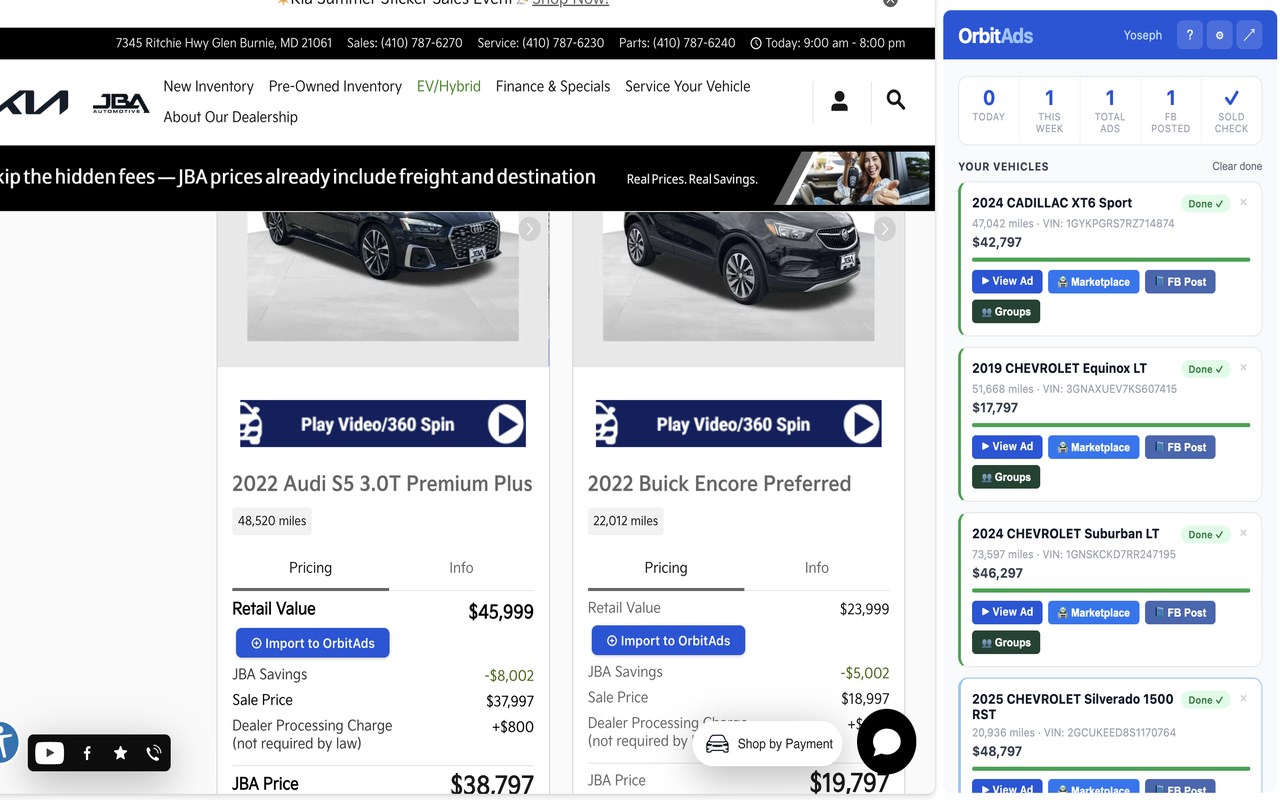
Task: Open Pre-Owned Inventory menu
Action: pyautogui.click(x=335, y=86)
